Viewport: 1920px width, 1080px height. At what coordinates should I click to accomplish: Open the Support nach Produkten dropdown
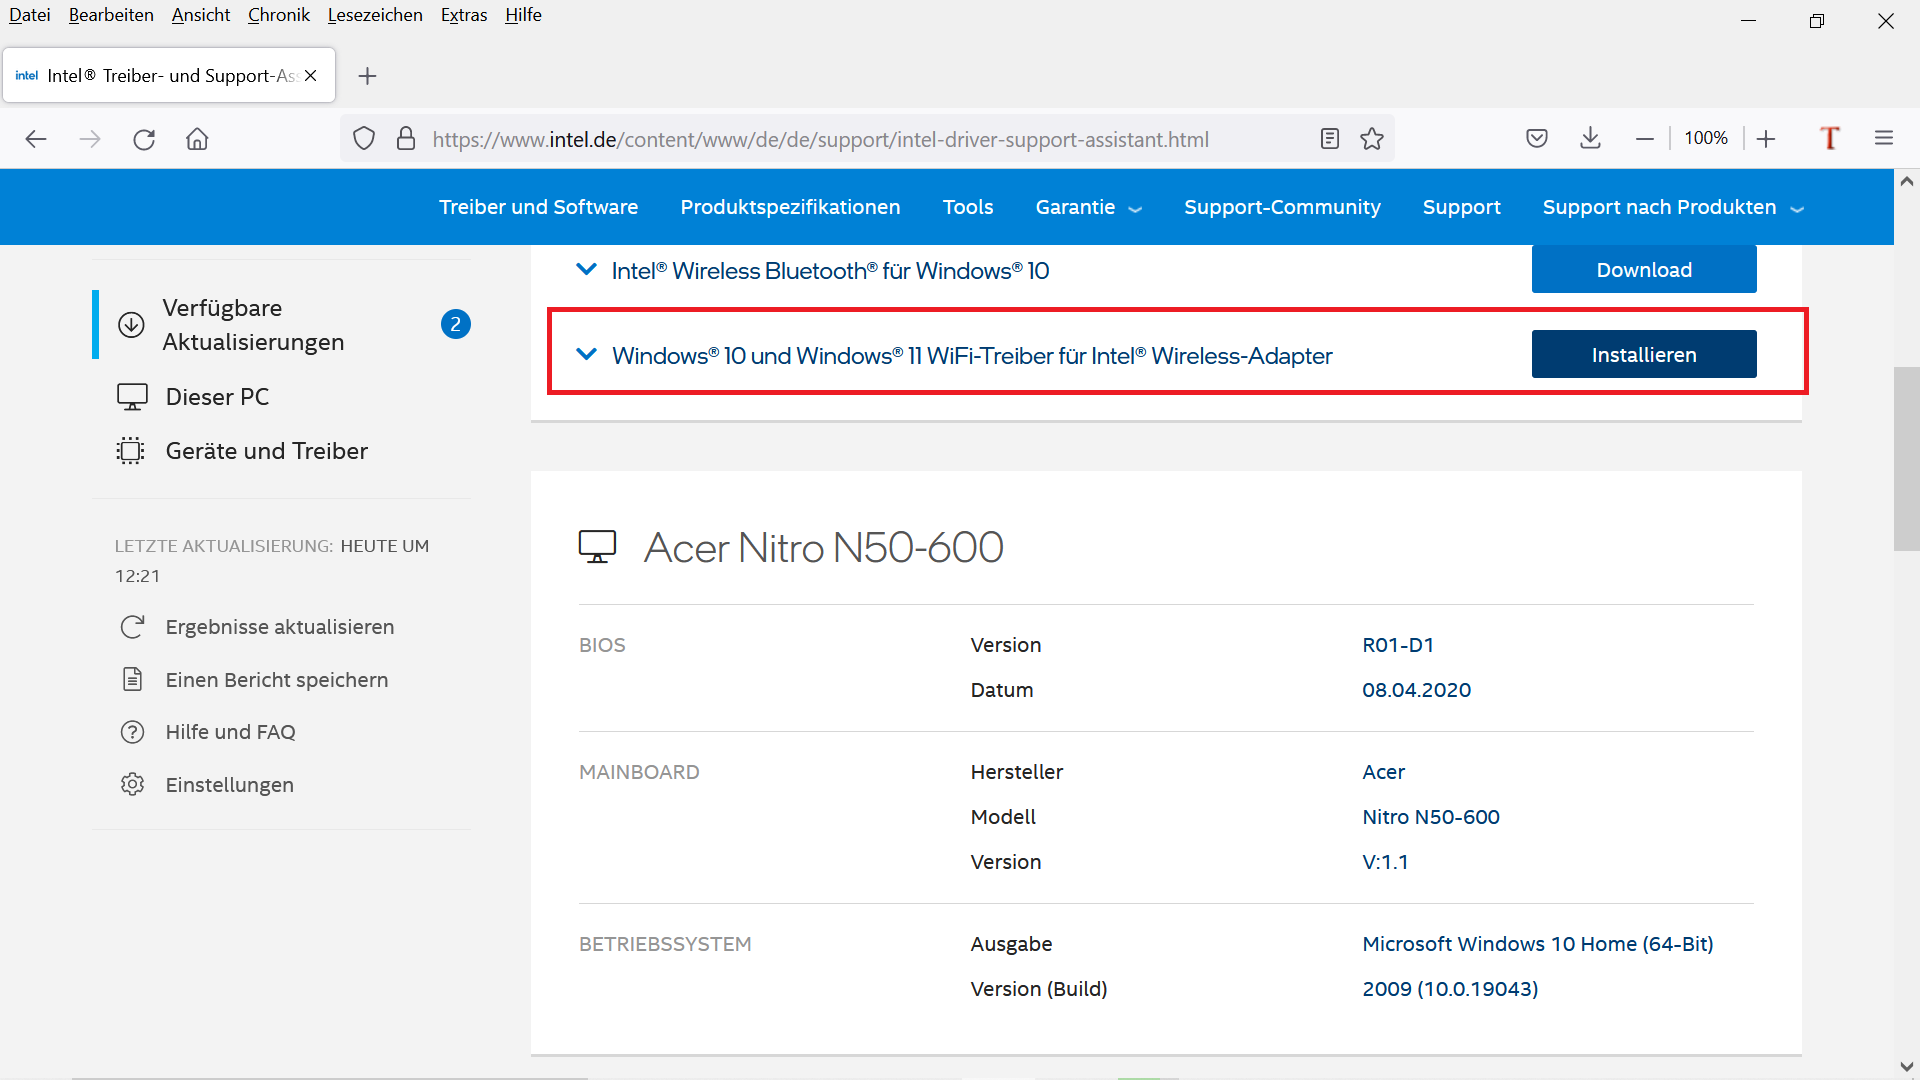1670,207
